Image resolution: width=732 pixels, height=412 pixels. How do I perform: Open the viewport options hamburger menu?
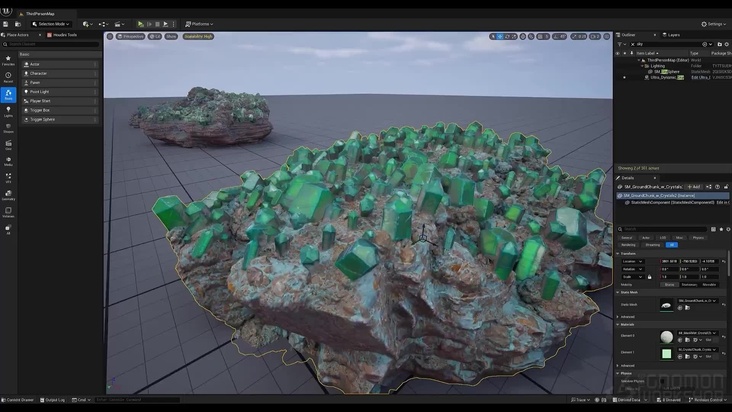click(x=110, y=36)
